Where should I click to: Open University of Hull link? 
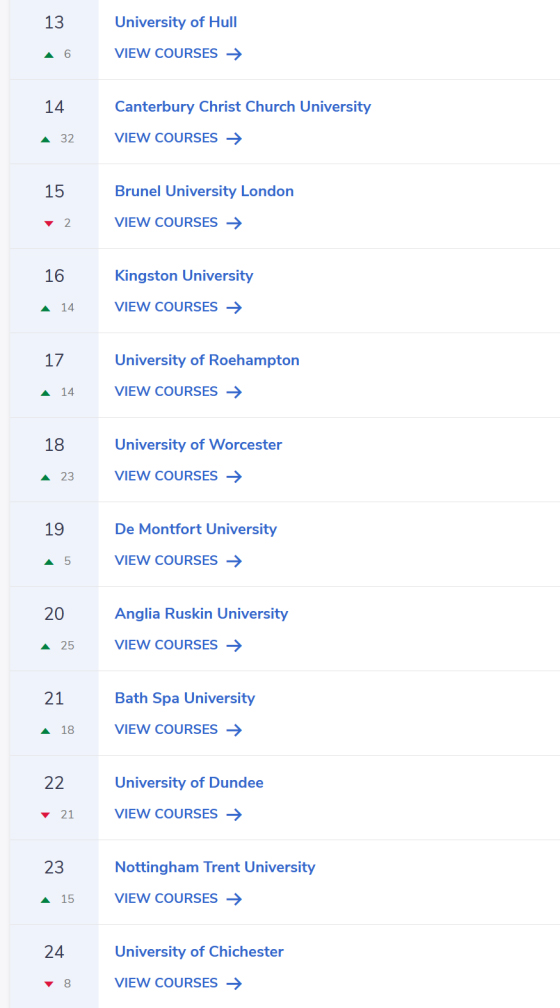tap(176, 22)
